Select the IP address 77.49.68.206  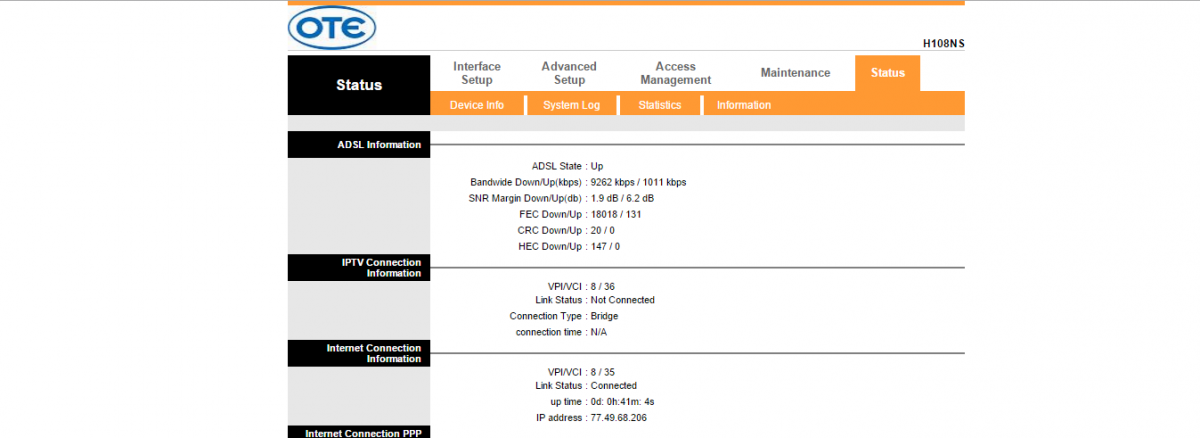pyautogui.click(x=619, y=417)
